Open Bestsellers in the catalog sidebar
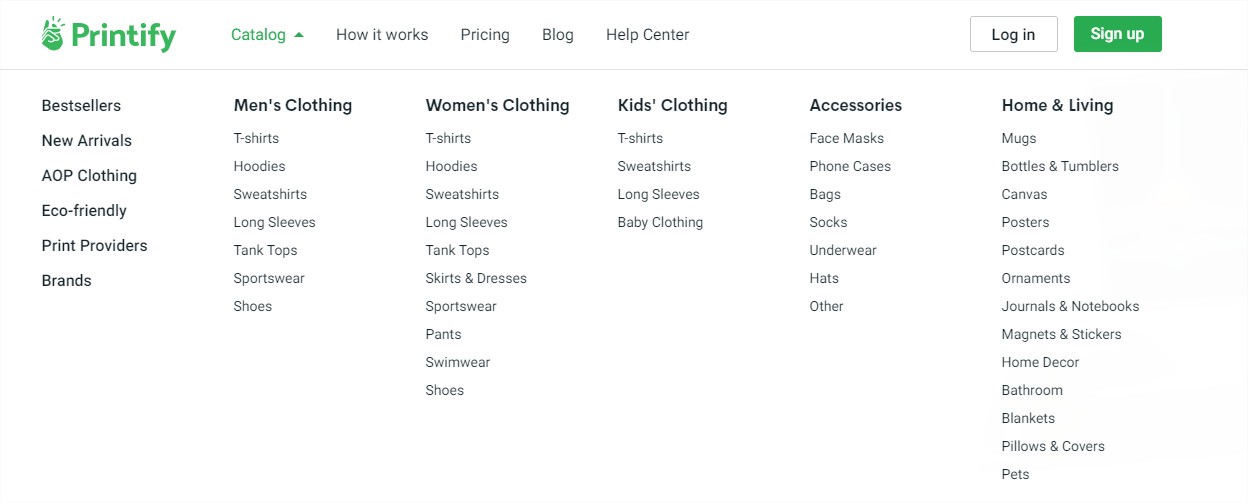 coord(81,106)
